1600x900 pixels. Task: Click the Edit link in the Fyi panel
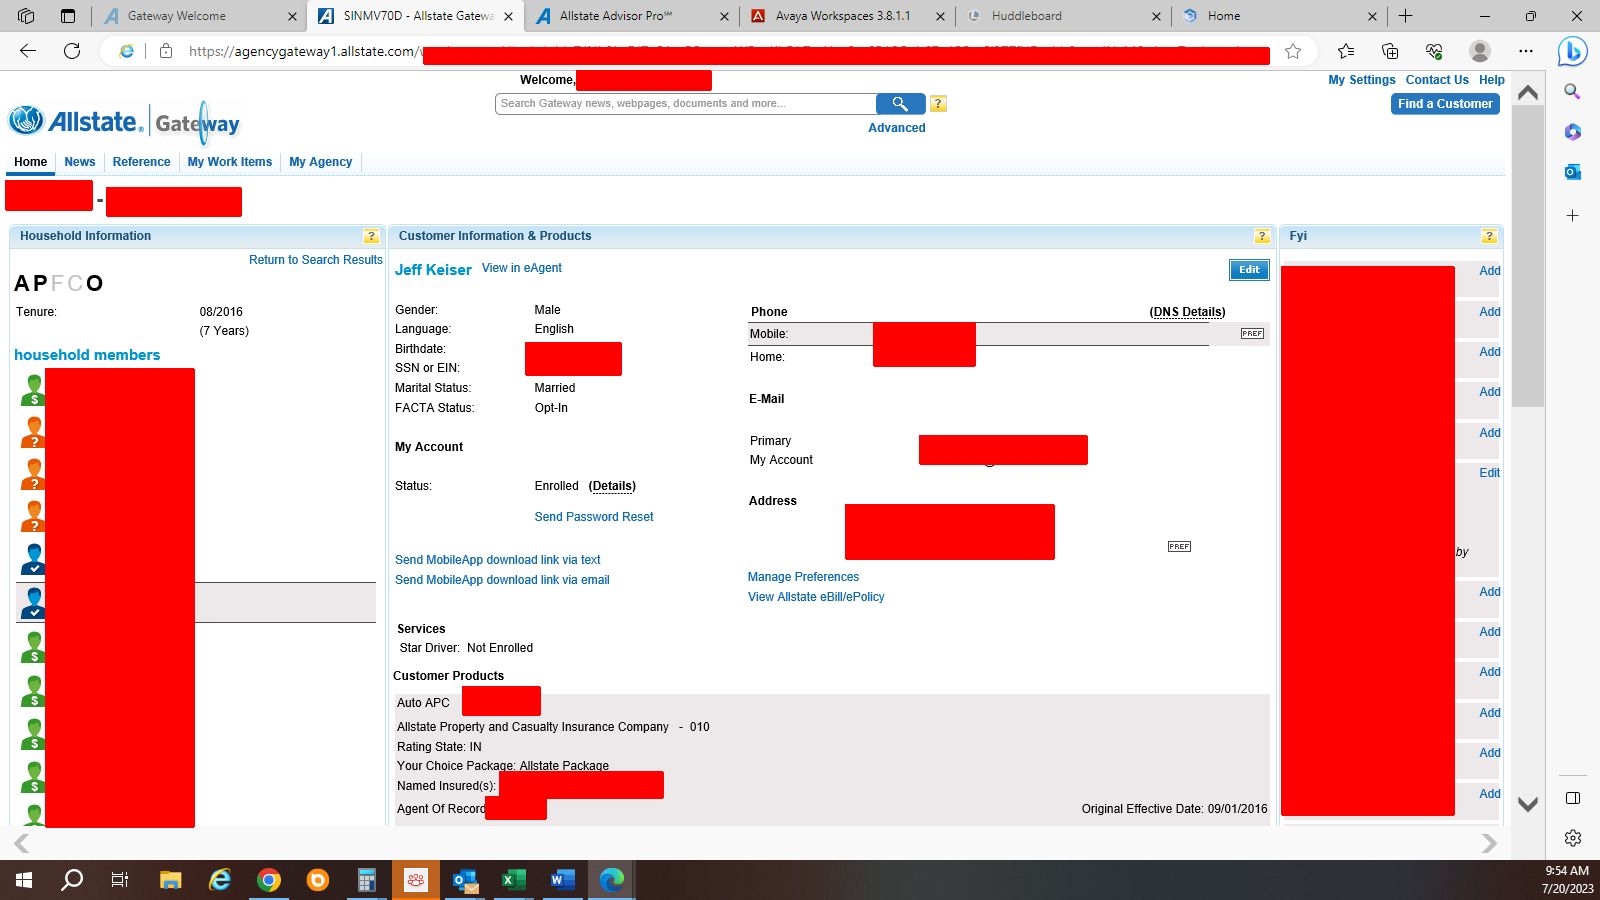coord(1489,473)
